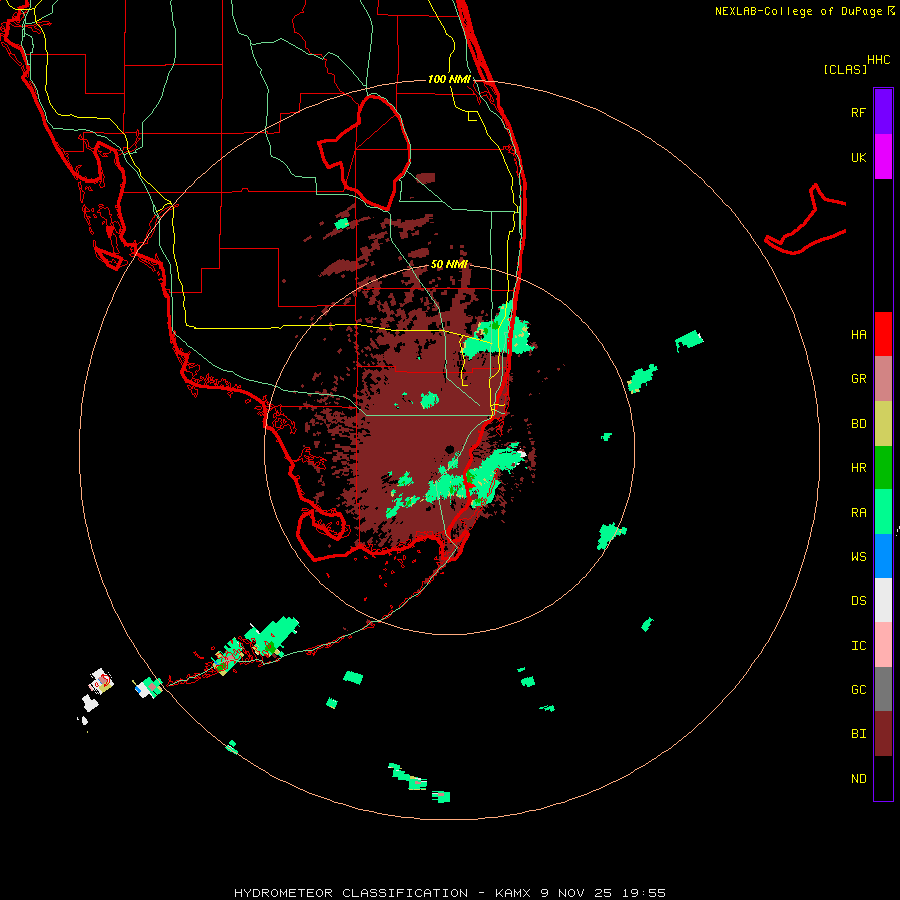The width and height of the screenshot is (900, 900).
Task: Click the RF legend label
Action: click(x=858, y=112)
